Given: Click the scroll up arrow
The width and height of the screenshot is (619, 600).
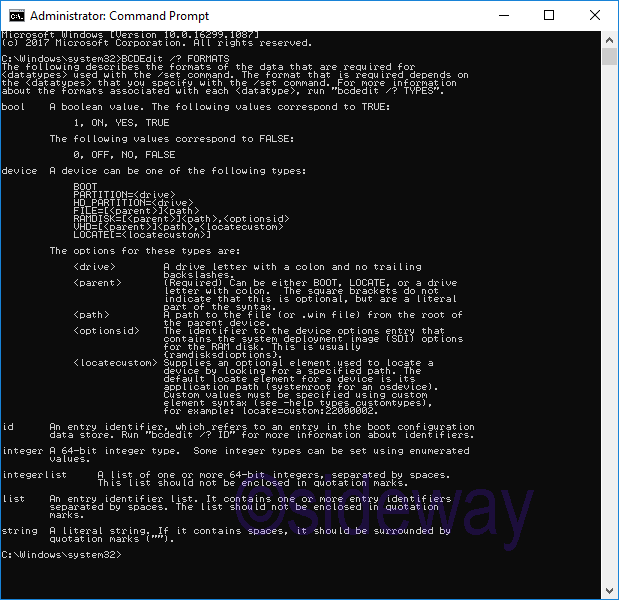Looking at the screenshot, I should point(609,39).
